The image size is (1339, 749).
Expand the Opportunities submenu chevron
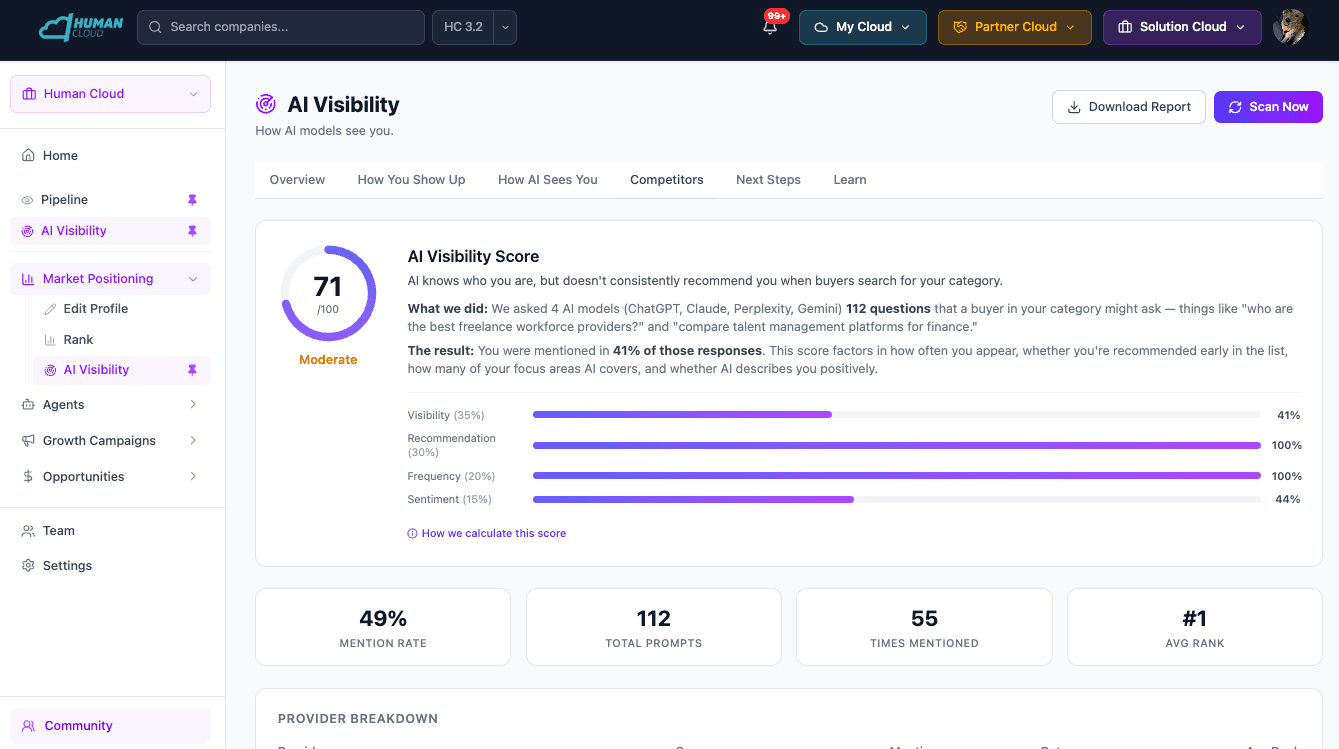[x=193, y=477]
